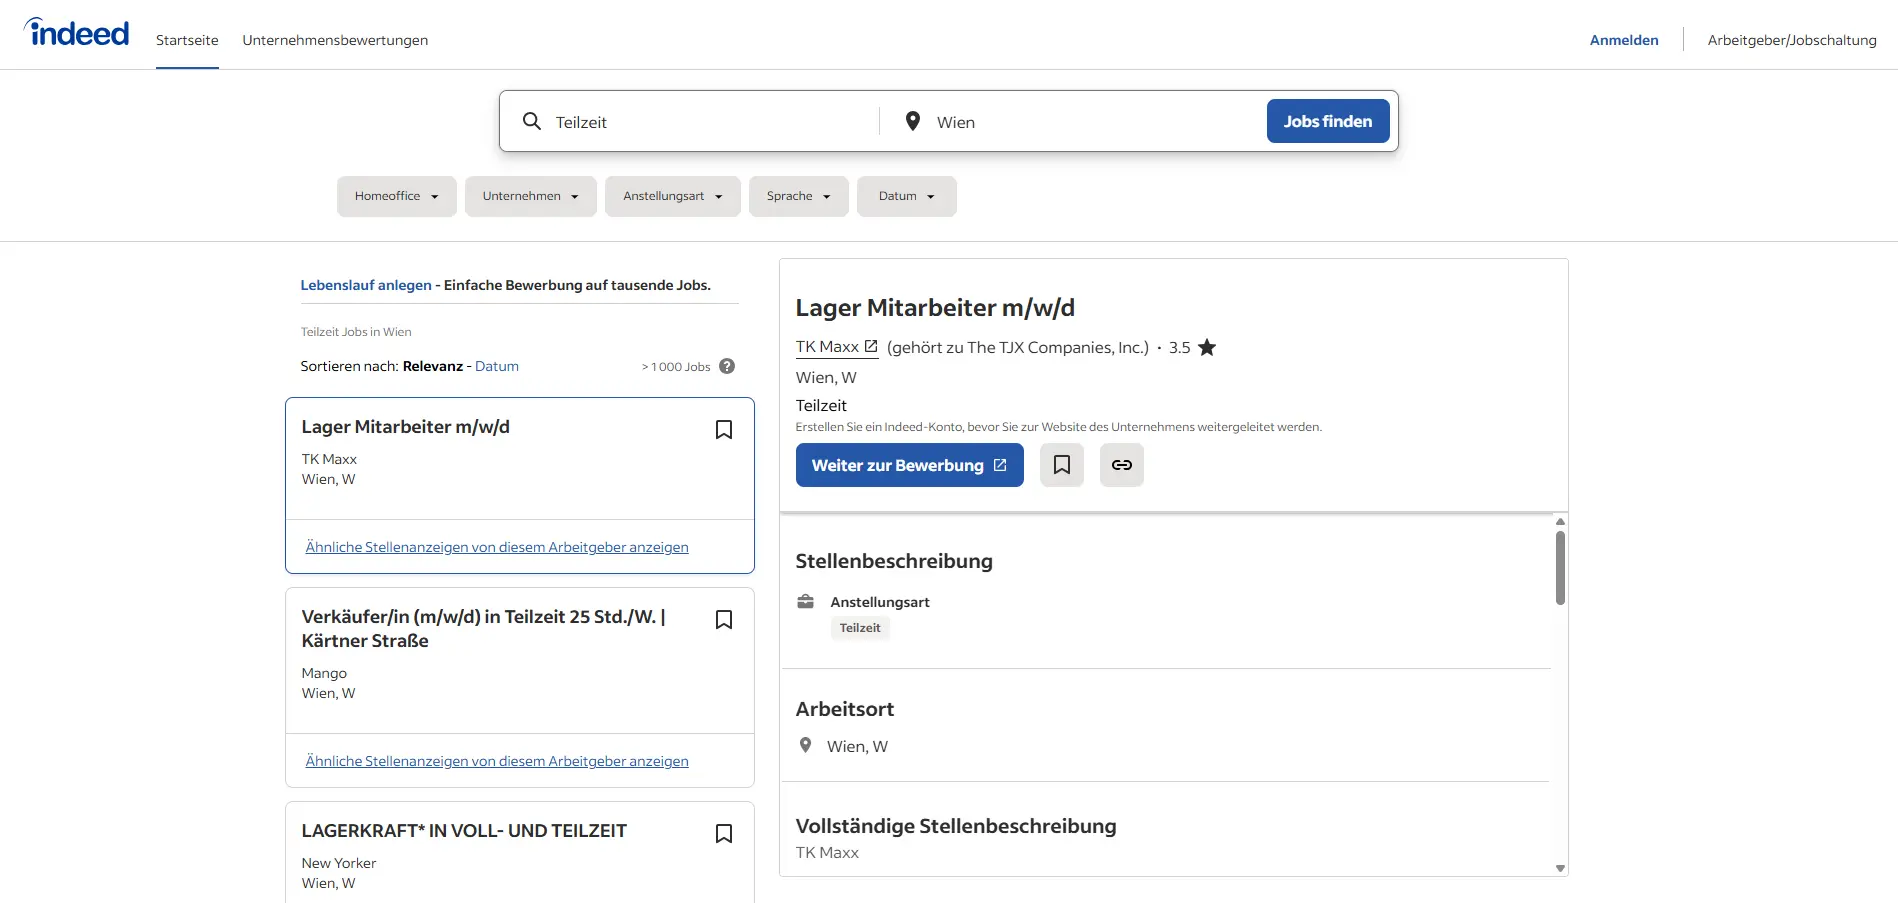This screenshot has width=1898, height=903.
Task: Click the briefcase icon beside Anstellungsart
Action: [x=805, y=601]
